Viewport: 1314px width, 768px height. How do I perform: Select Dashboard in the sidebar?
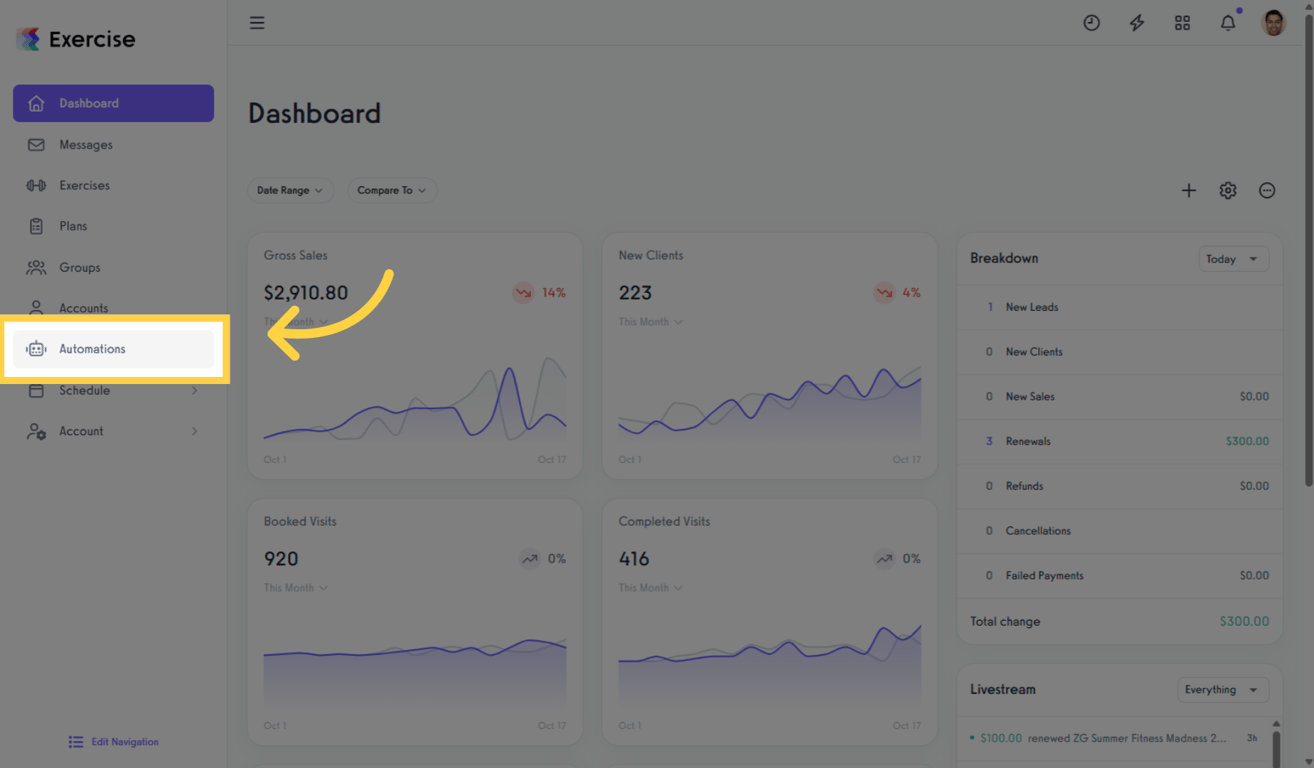coord(88,103)
